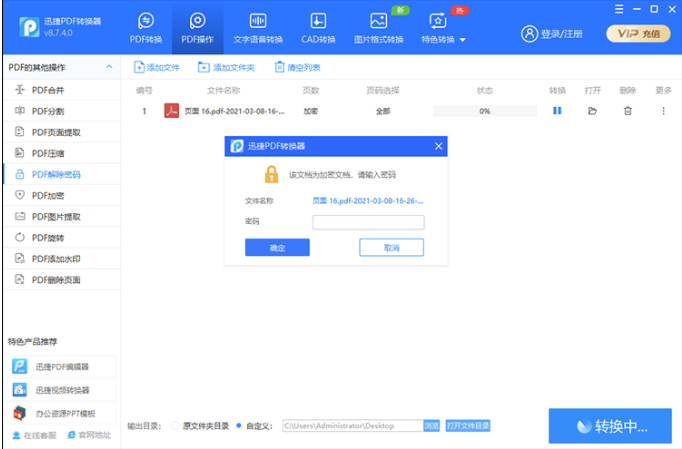Open the CAD转换 tab
This screenshot has width=682, height=449.
point(318,28)
